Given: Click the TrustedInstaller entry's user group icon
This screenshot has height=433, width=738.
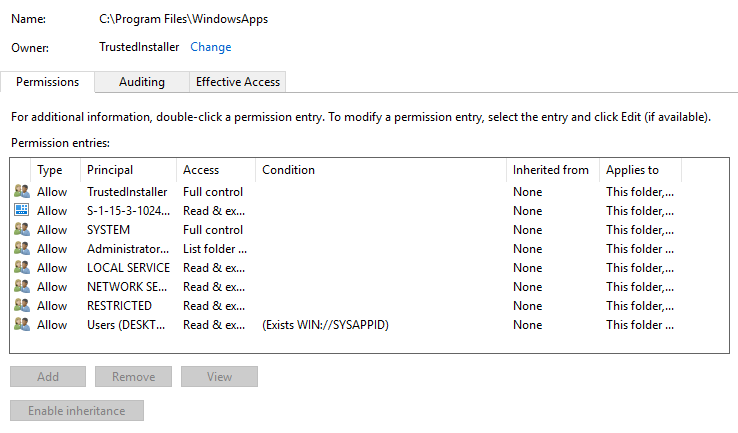Looking at the screenshot, I should 22,192.
